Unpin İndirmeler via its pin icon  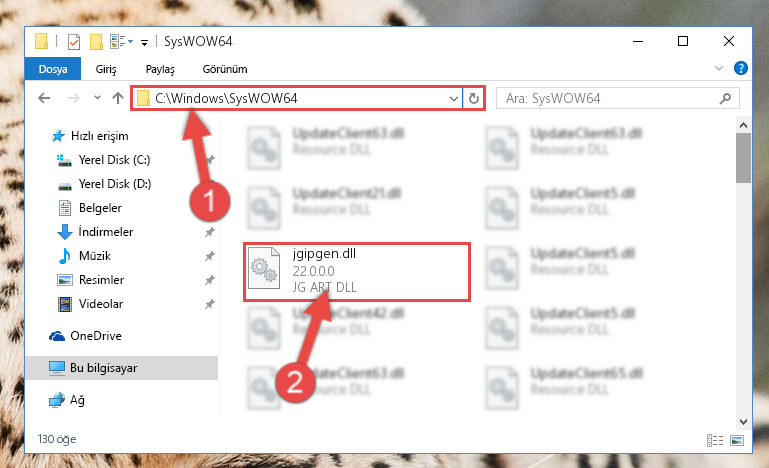point(210,232)
